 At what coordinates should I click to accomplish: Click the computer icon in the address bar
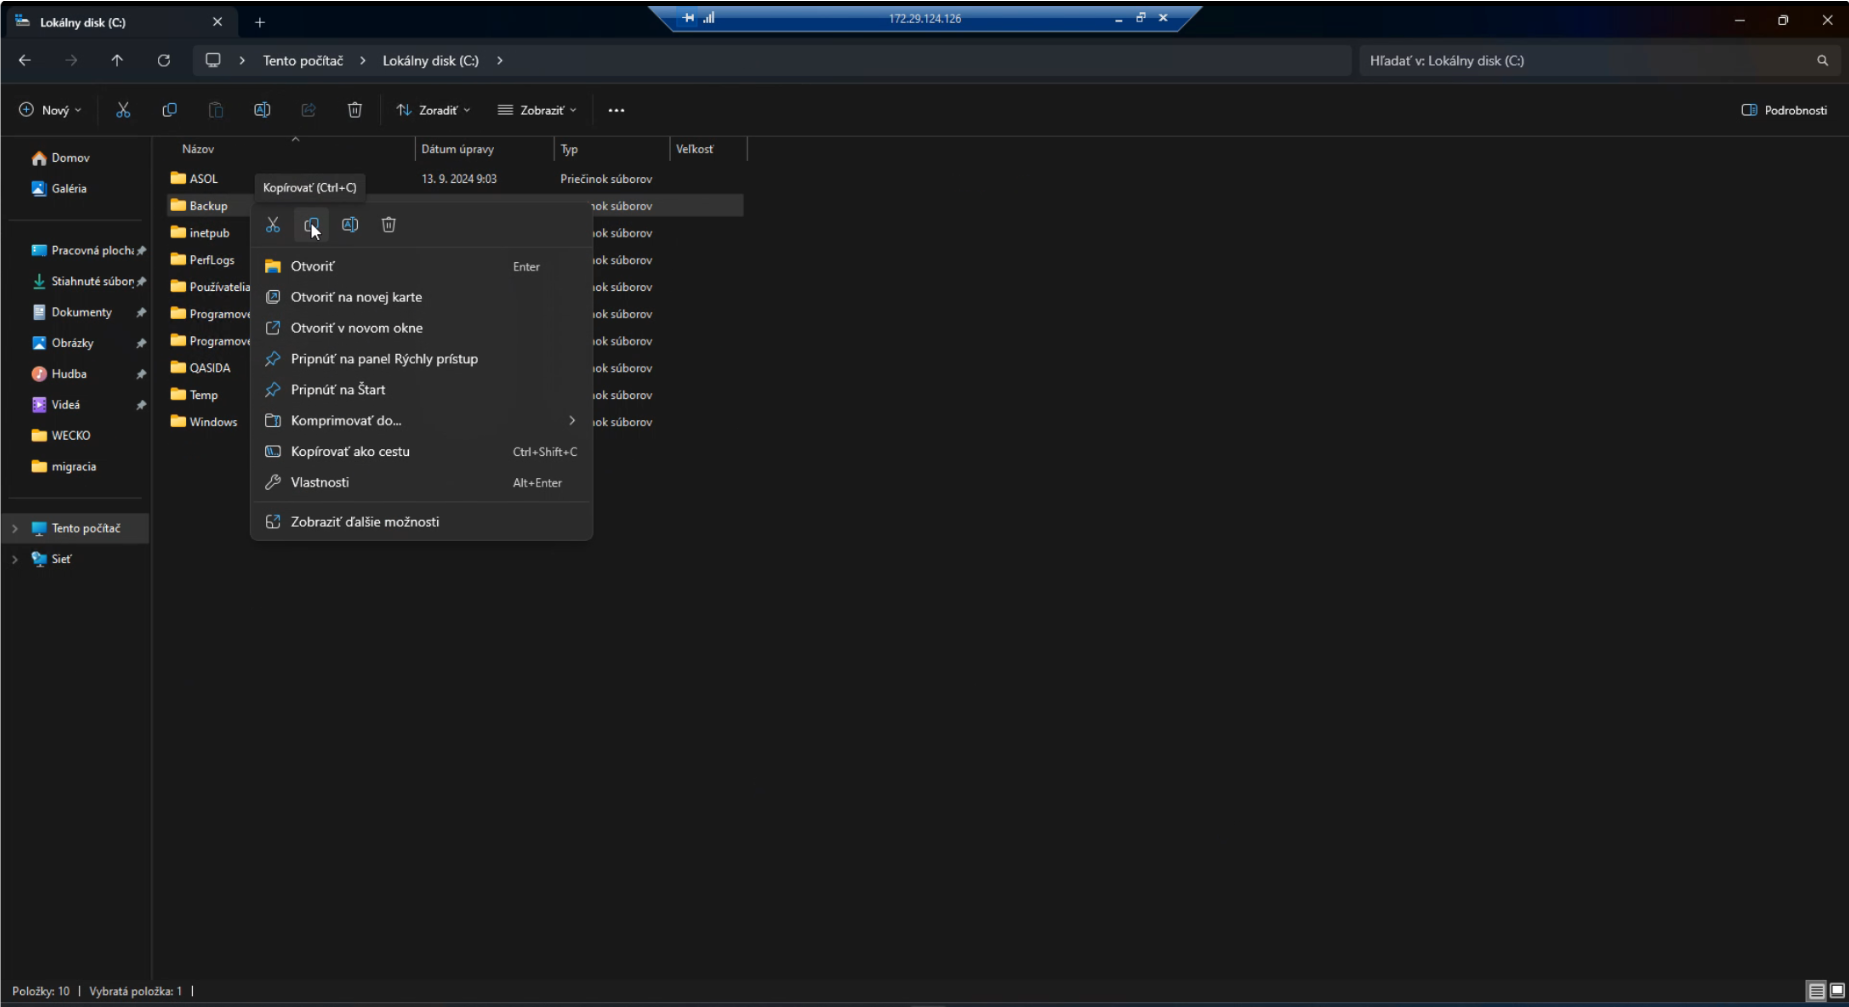click(x=213, y=61)
